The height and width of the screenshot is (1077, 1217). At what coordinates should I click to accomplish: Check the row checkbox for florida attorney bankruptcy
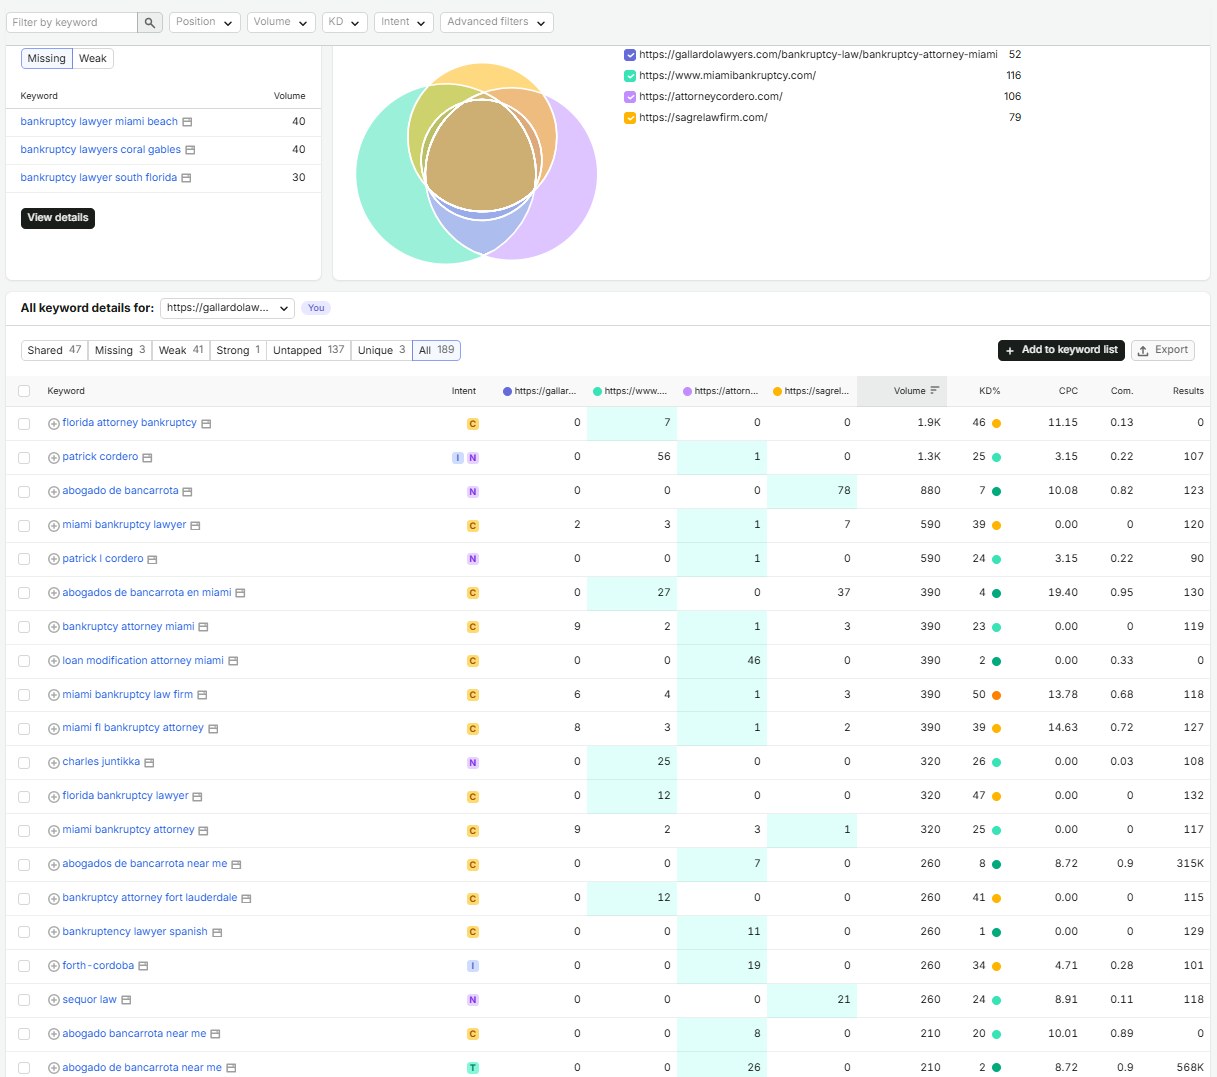(24, 424)
